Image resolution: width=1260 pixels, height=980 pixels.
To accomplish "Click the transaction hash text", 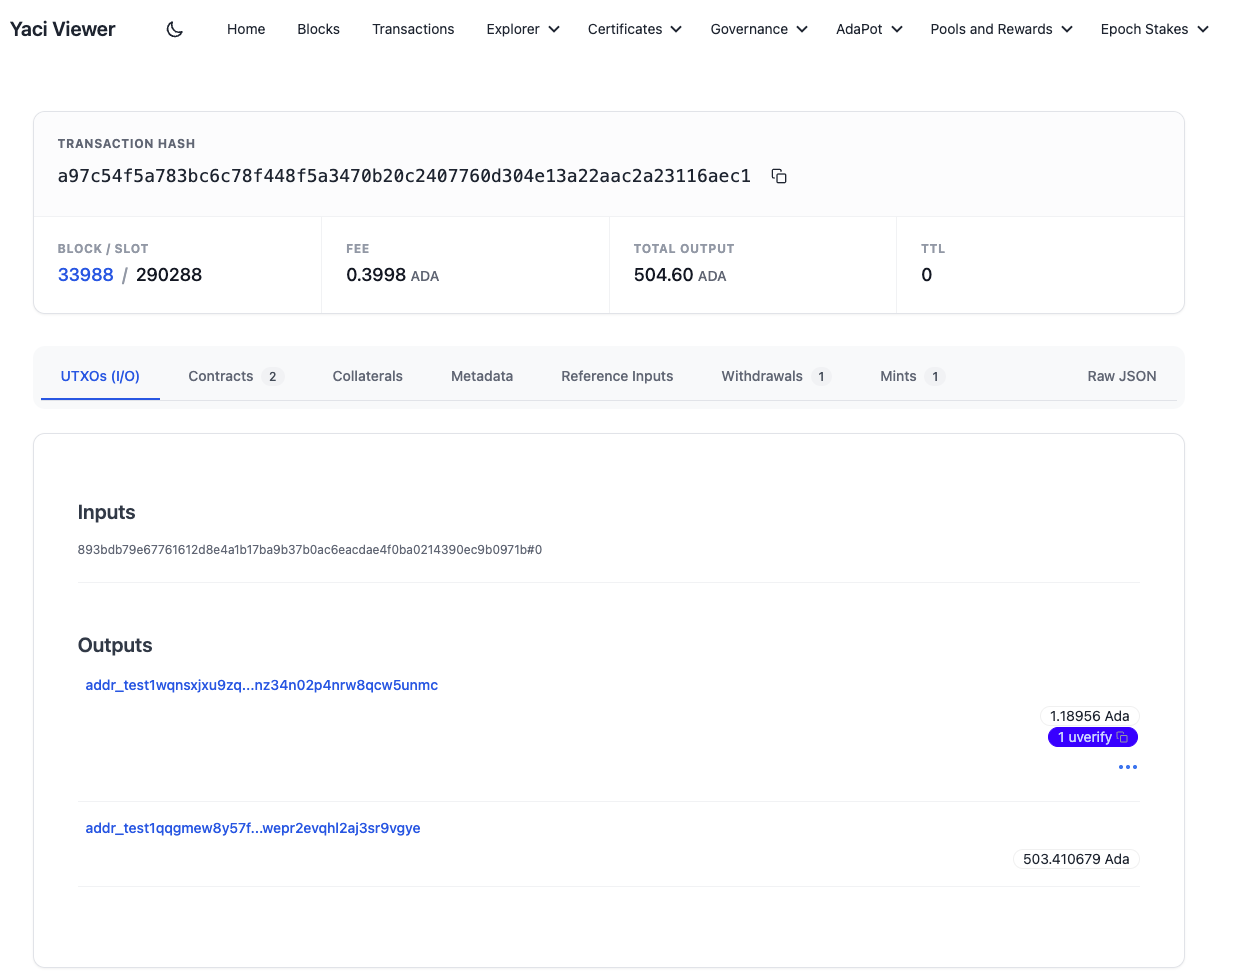I will pos(404,176).
